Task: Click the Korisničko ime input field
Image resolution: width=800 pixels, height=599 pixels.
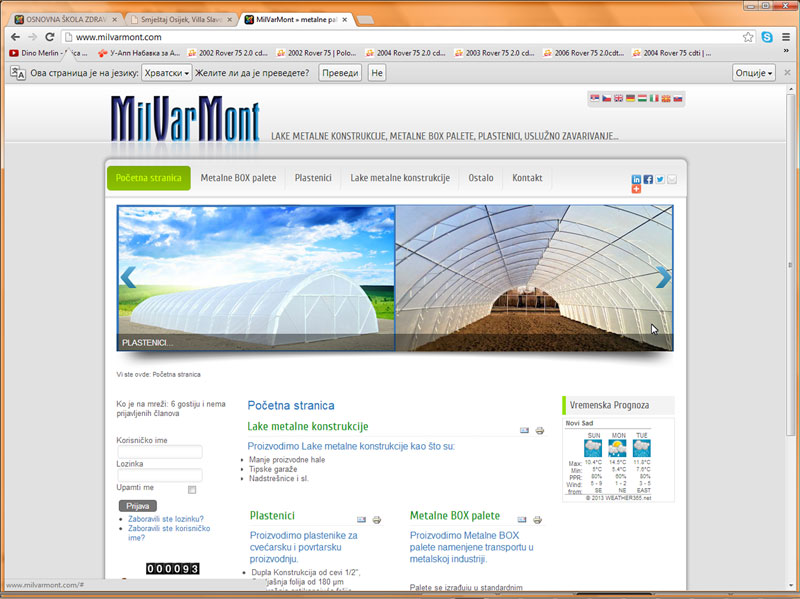Action: (160, 452)
